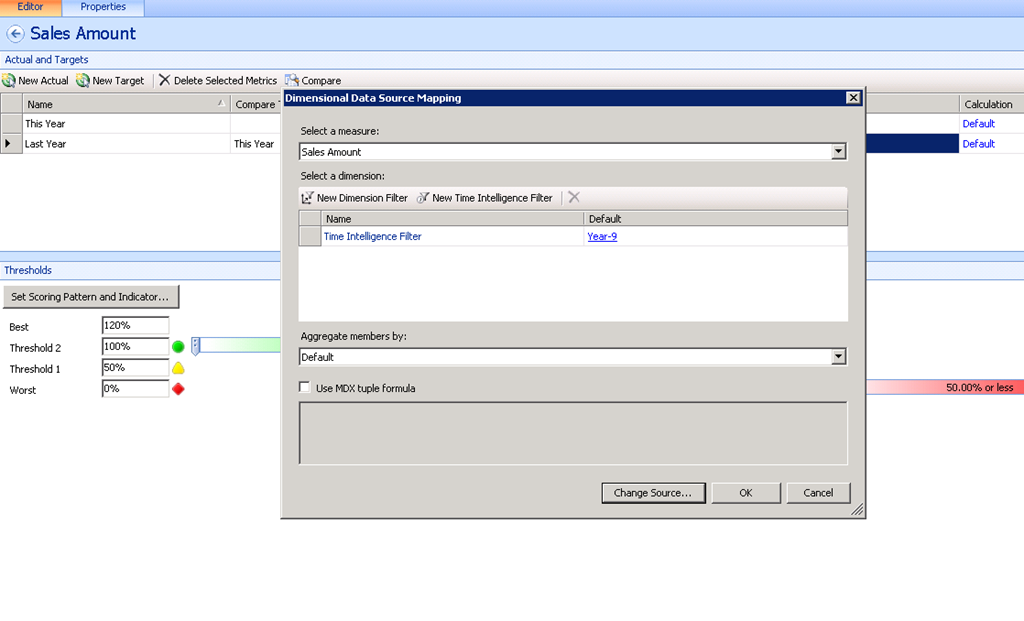Sort metrics by the Name column header
The image size is (1024, 621).
(x=126, y=104)
